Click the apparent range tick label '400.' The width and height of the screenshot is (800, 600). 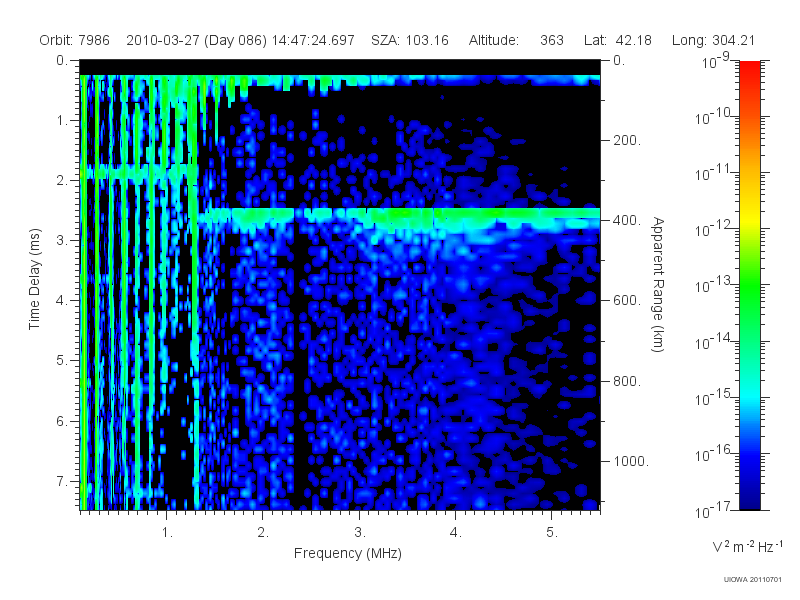627,220
